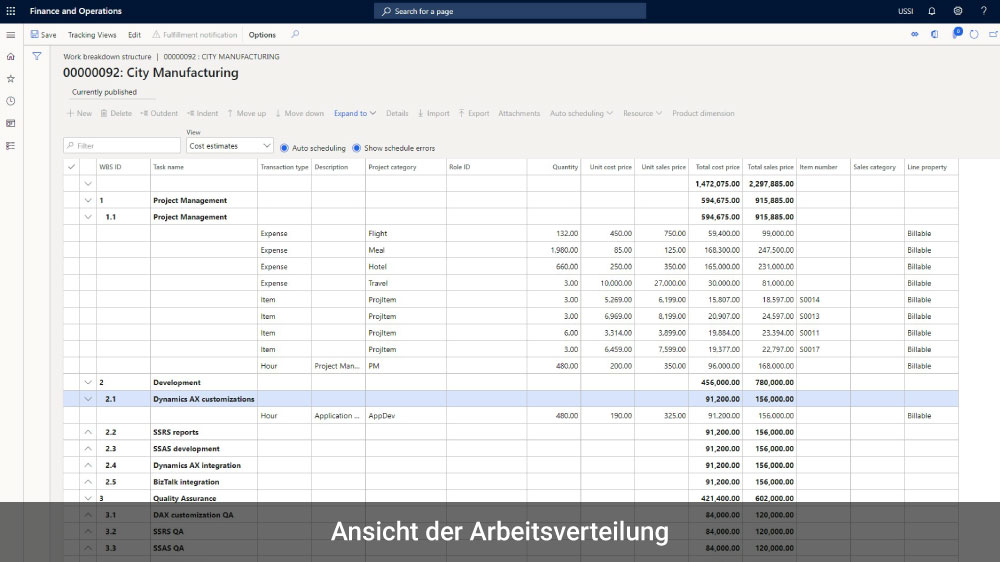Open the filter pane funnel icon
The height and width of the screenshot is (562, 1000).
[37, 57]
